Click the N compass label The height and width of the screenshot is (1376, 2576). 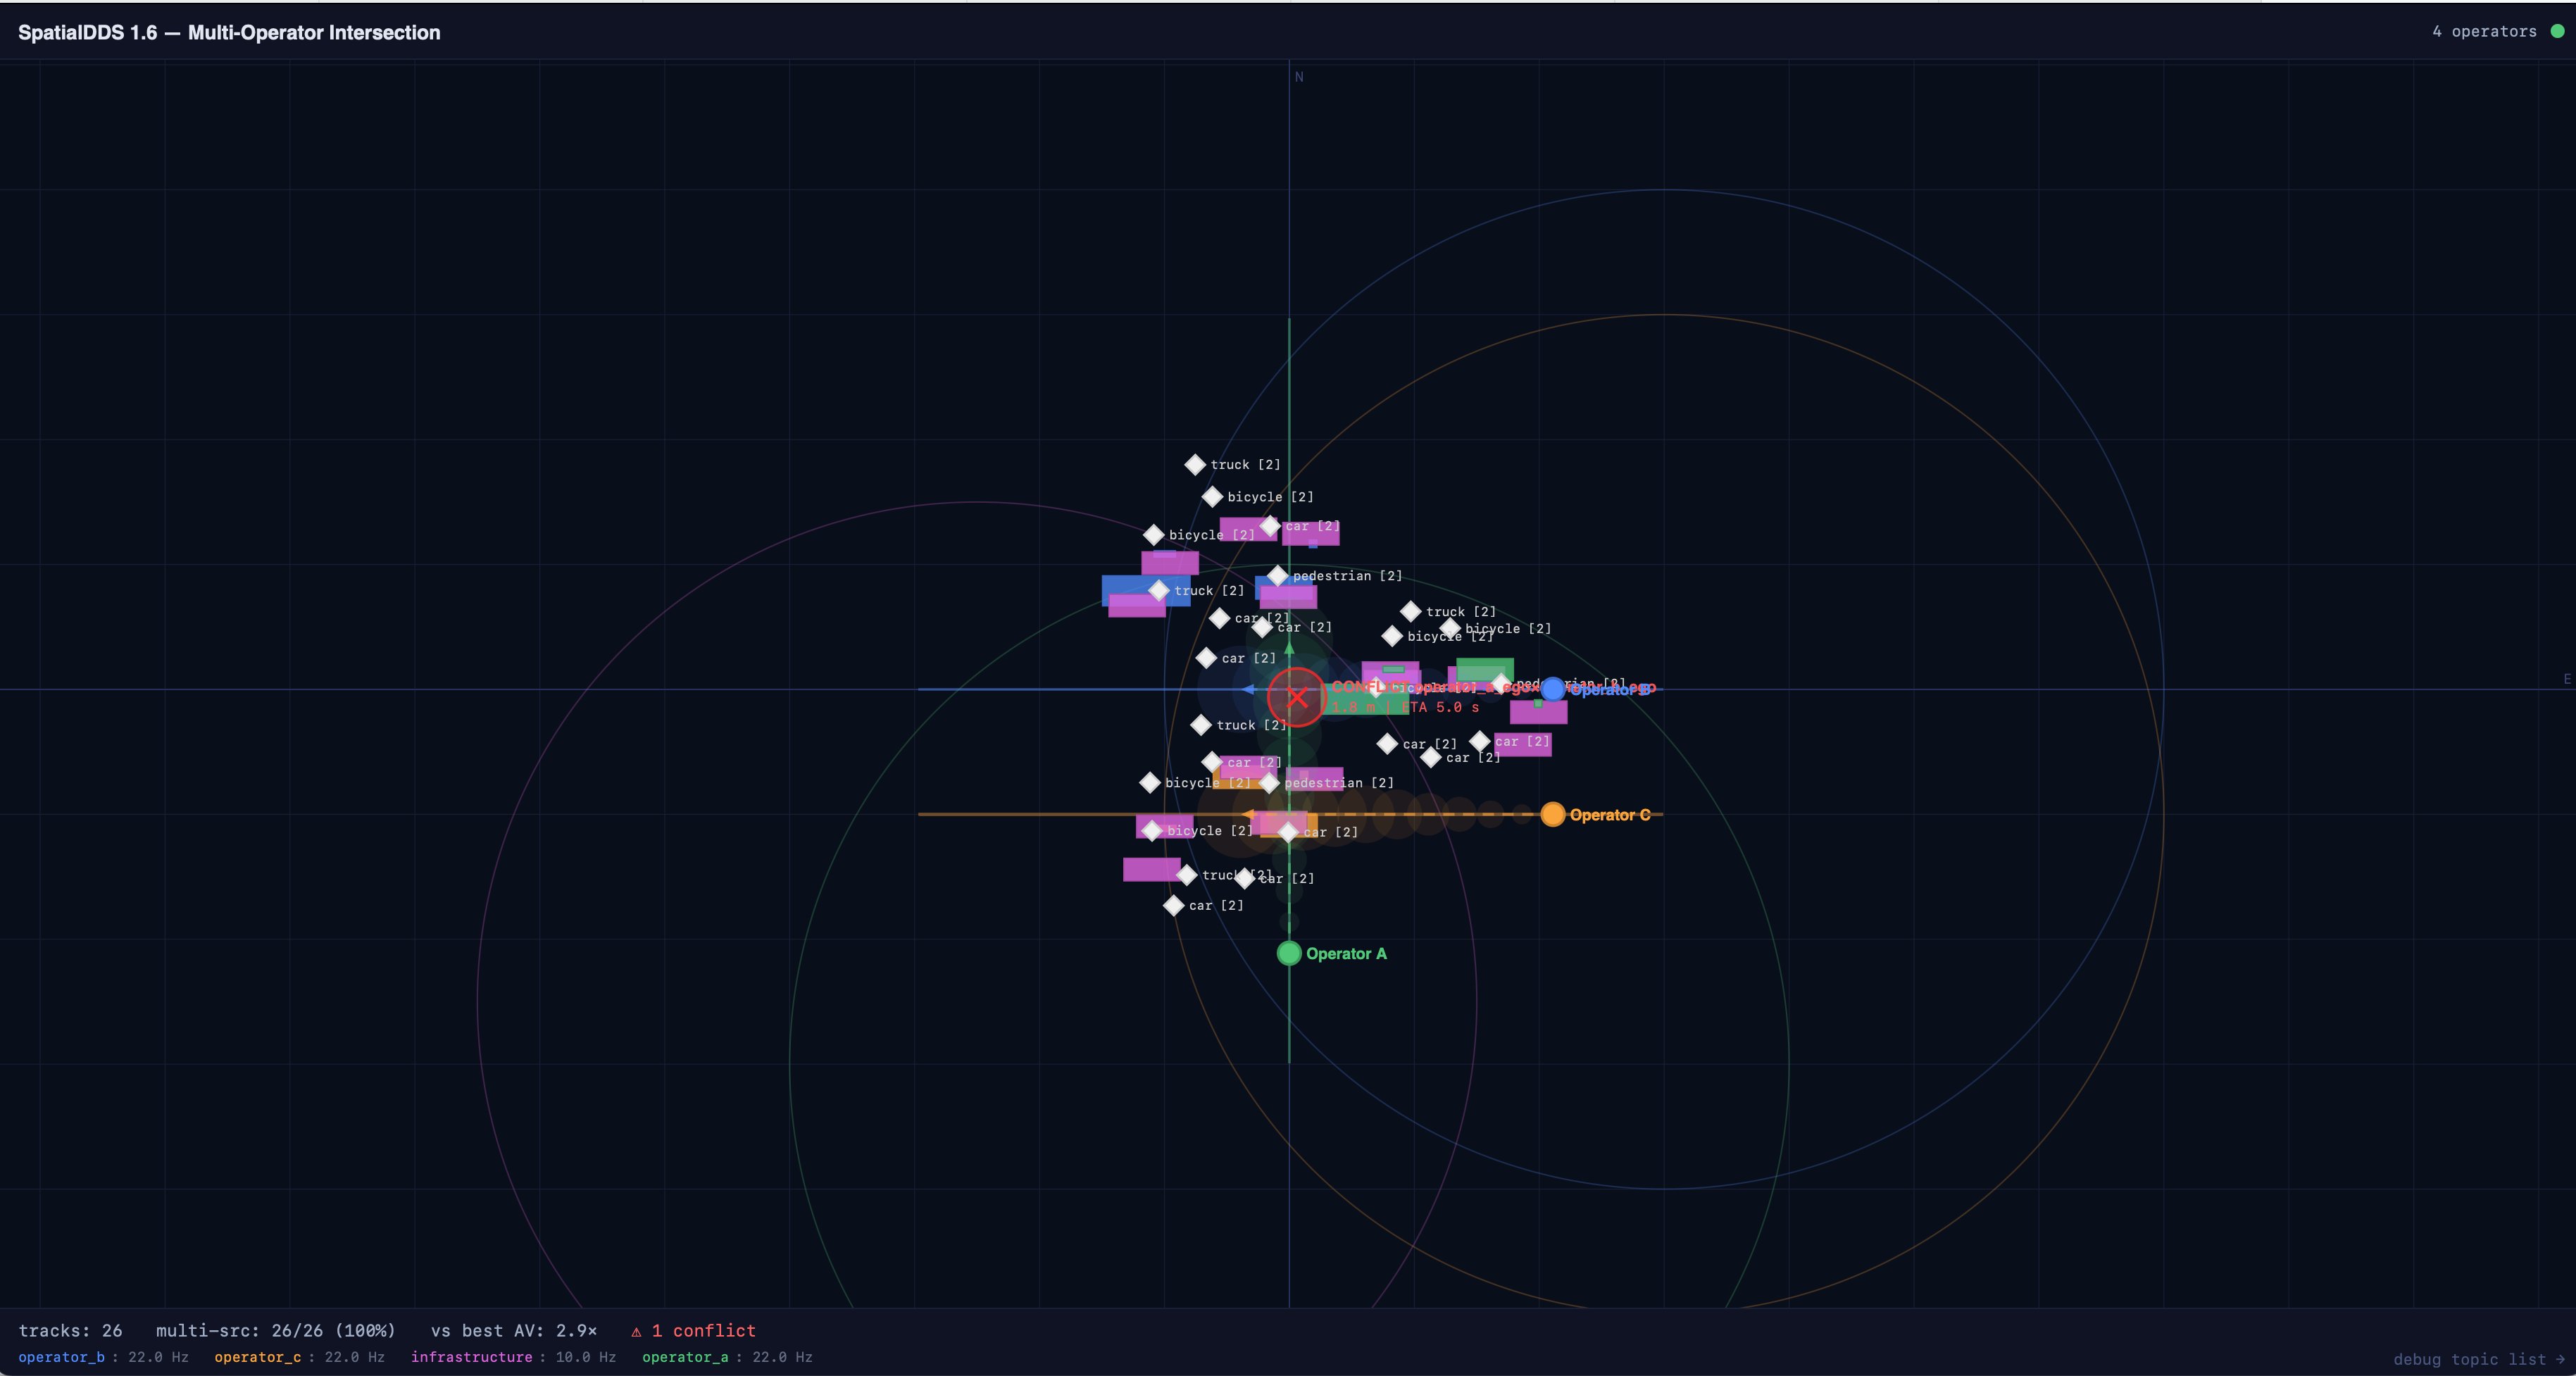[1299, 77]
